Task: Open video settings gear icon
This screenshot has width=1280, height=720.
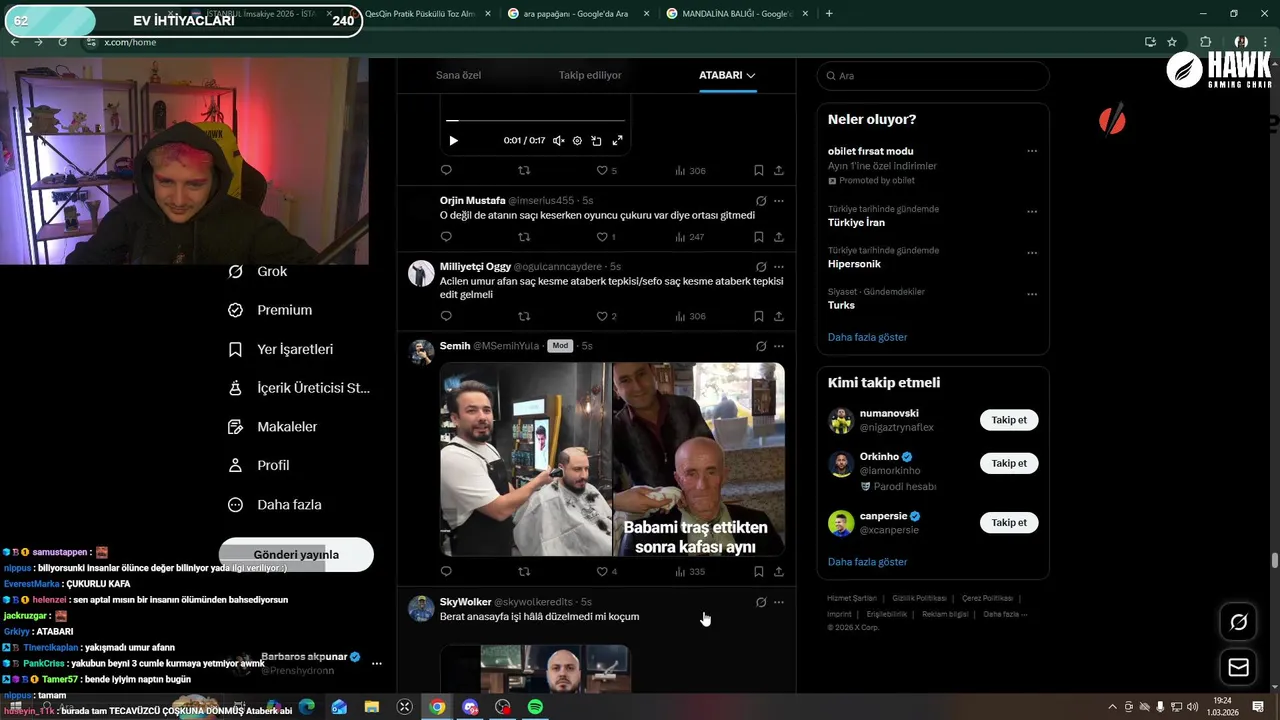Action: click(x=577, y=141)
